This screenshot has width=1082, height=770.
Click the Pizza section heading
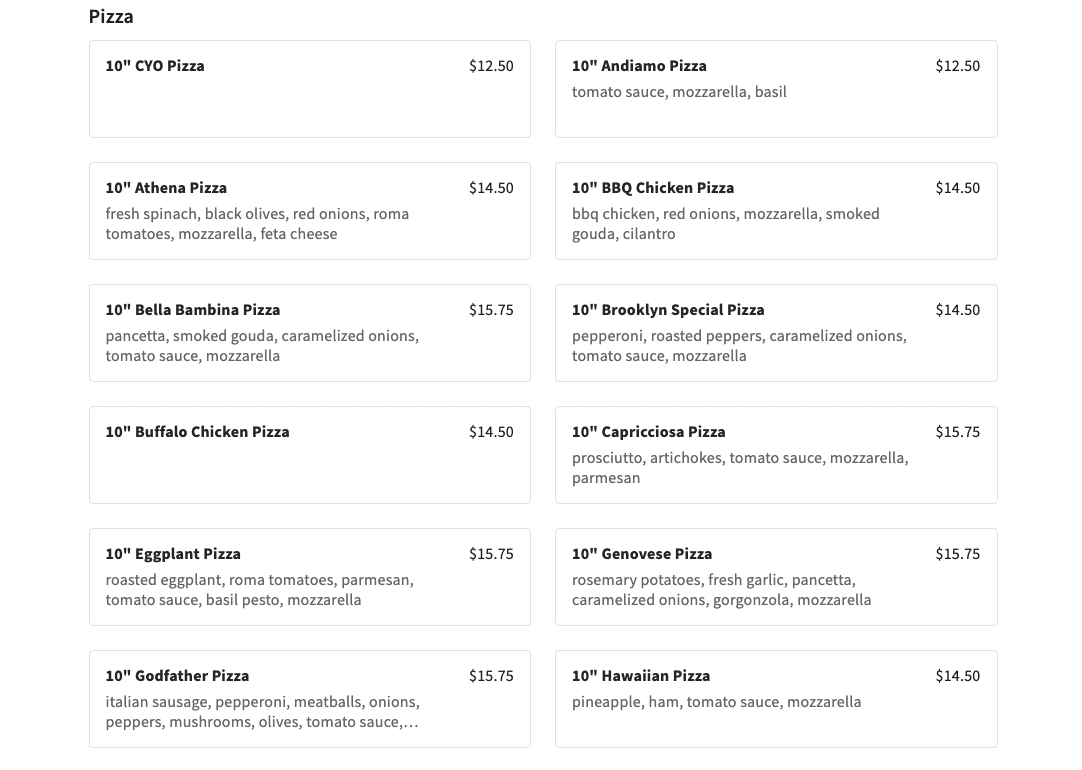coord(111,17)
